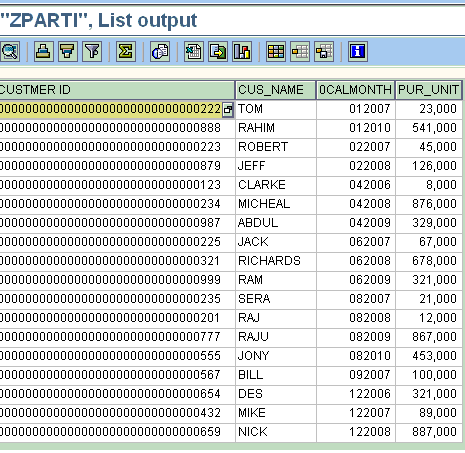Click customer name RAJU
The height and width of the screenshot is (453, 465).
tap(253, 337)
